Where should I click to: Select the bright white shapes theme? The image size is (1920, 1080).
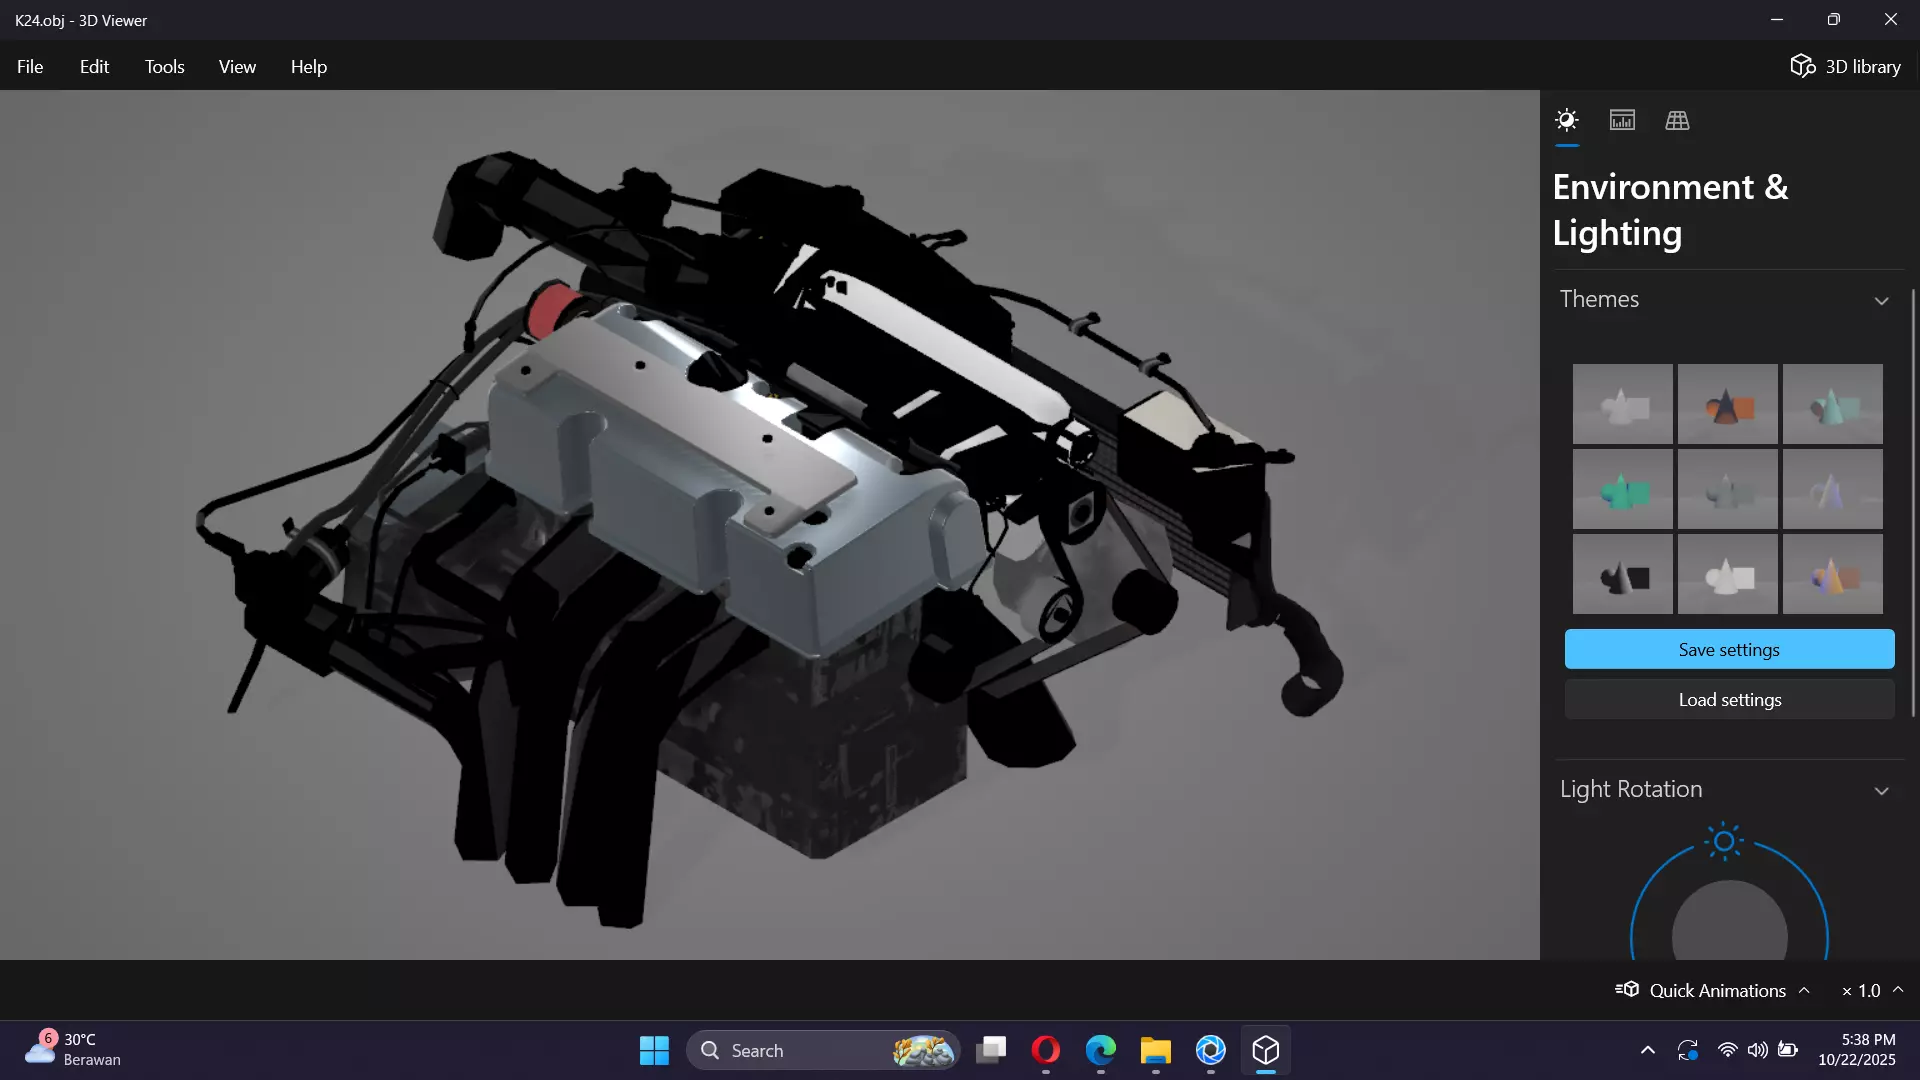(x=1727, y=574)
